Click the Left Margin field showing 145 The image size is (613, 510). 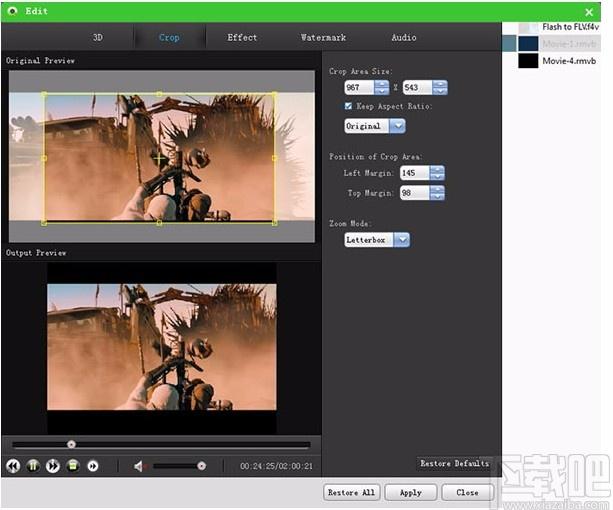(414, 173)
